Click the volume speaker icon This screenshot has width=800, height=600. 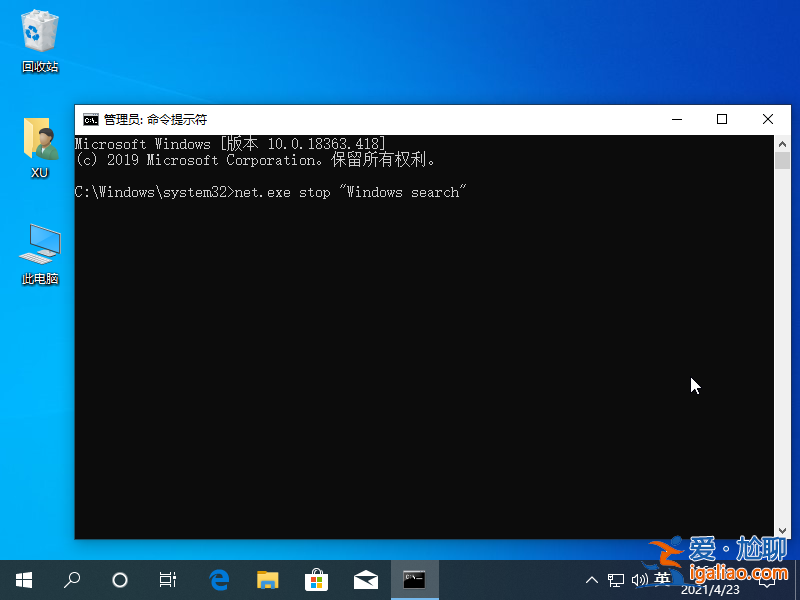pos(641,580)
